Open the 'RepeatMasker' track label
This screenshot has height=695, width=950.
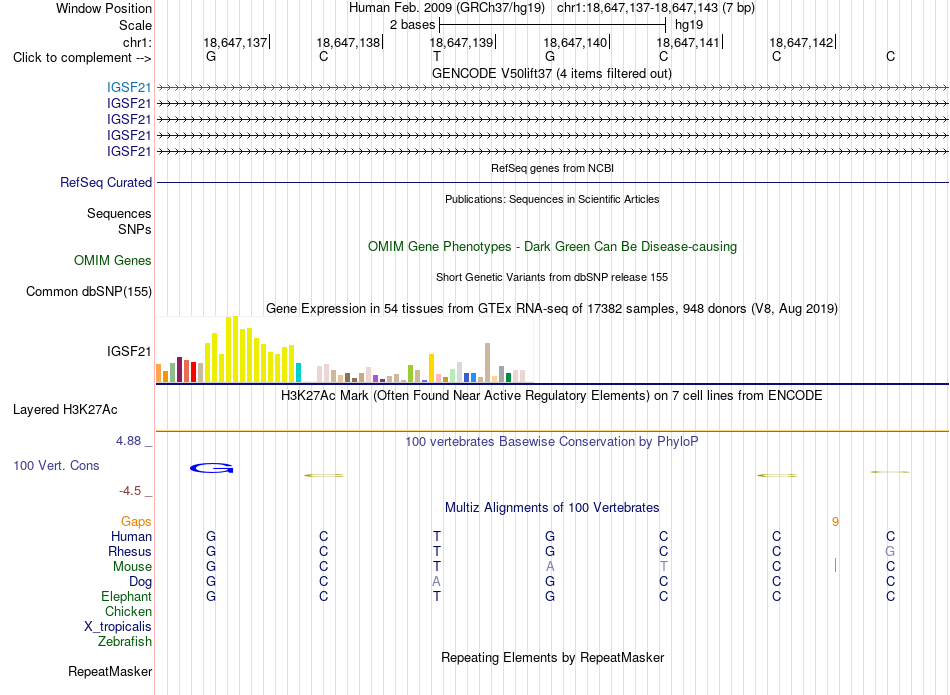tap(110, 671)
